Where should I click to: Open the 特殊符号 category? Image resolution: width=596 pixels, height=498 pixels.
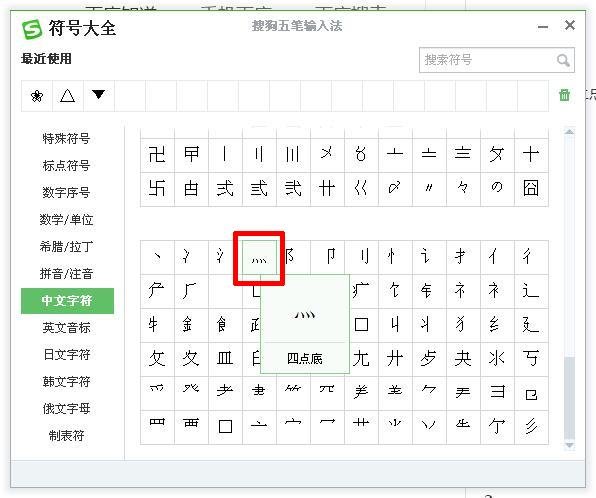[x=67, y=138]
